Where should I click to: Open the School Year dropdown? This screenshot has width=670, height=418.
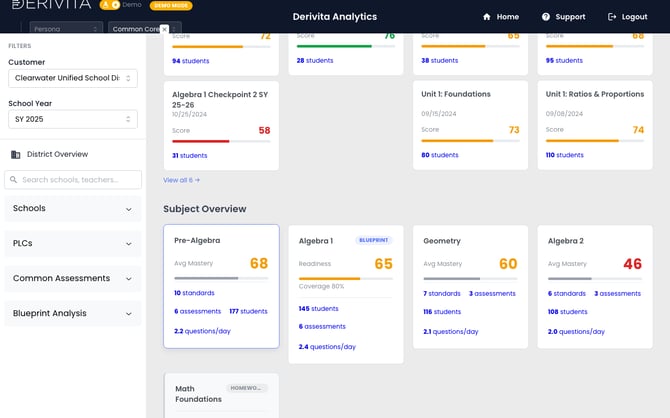pos(73,119)
